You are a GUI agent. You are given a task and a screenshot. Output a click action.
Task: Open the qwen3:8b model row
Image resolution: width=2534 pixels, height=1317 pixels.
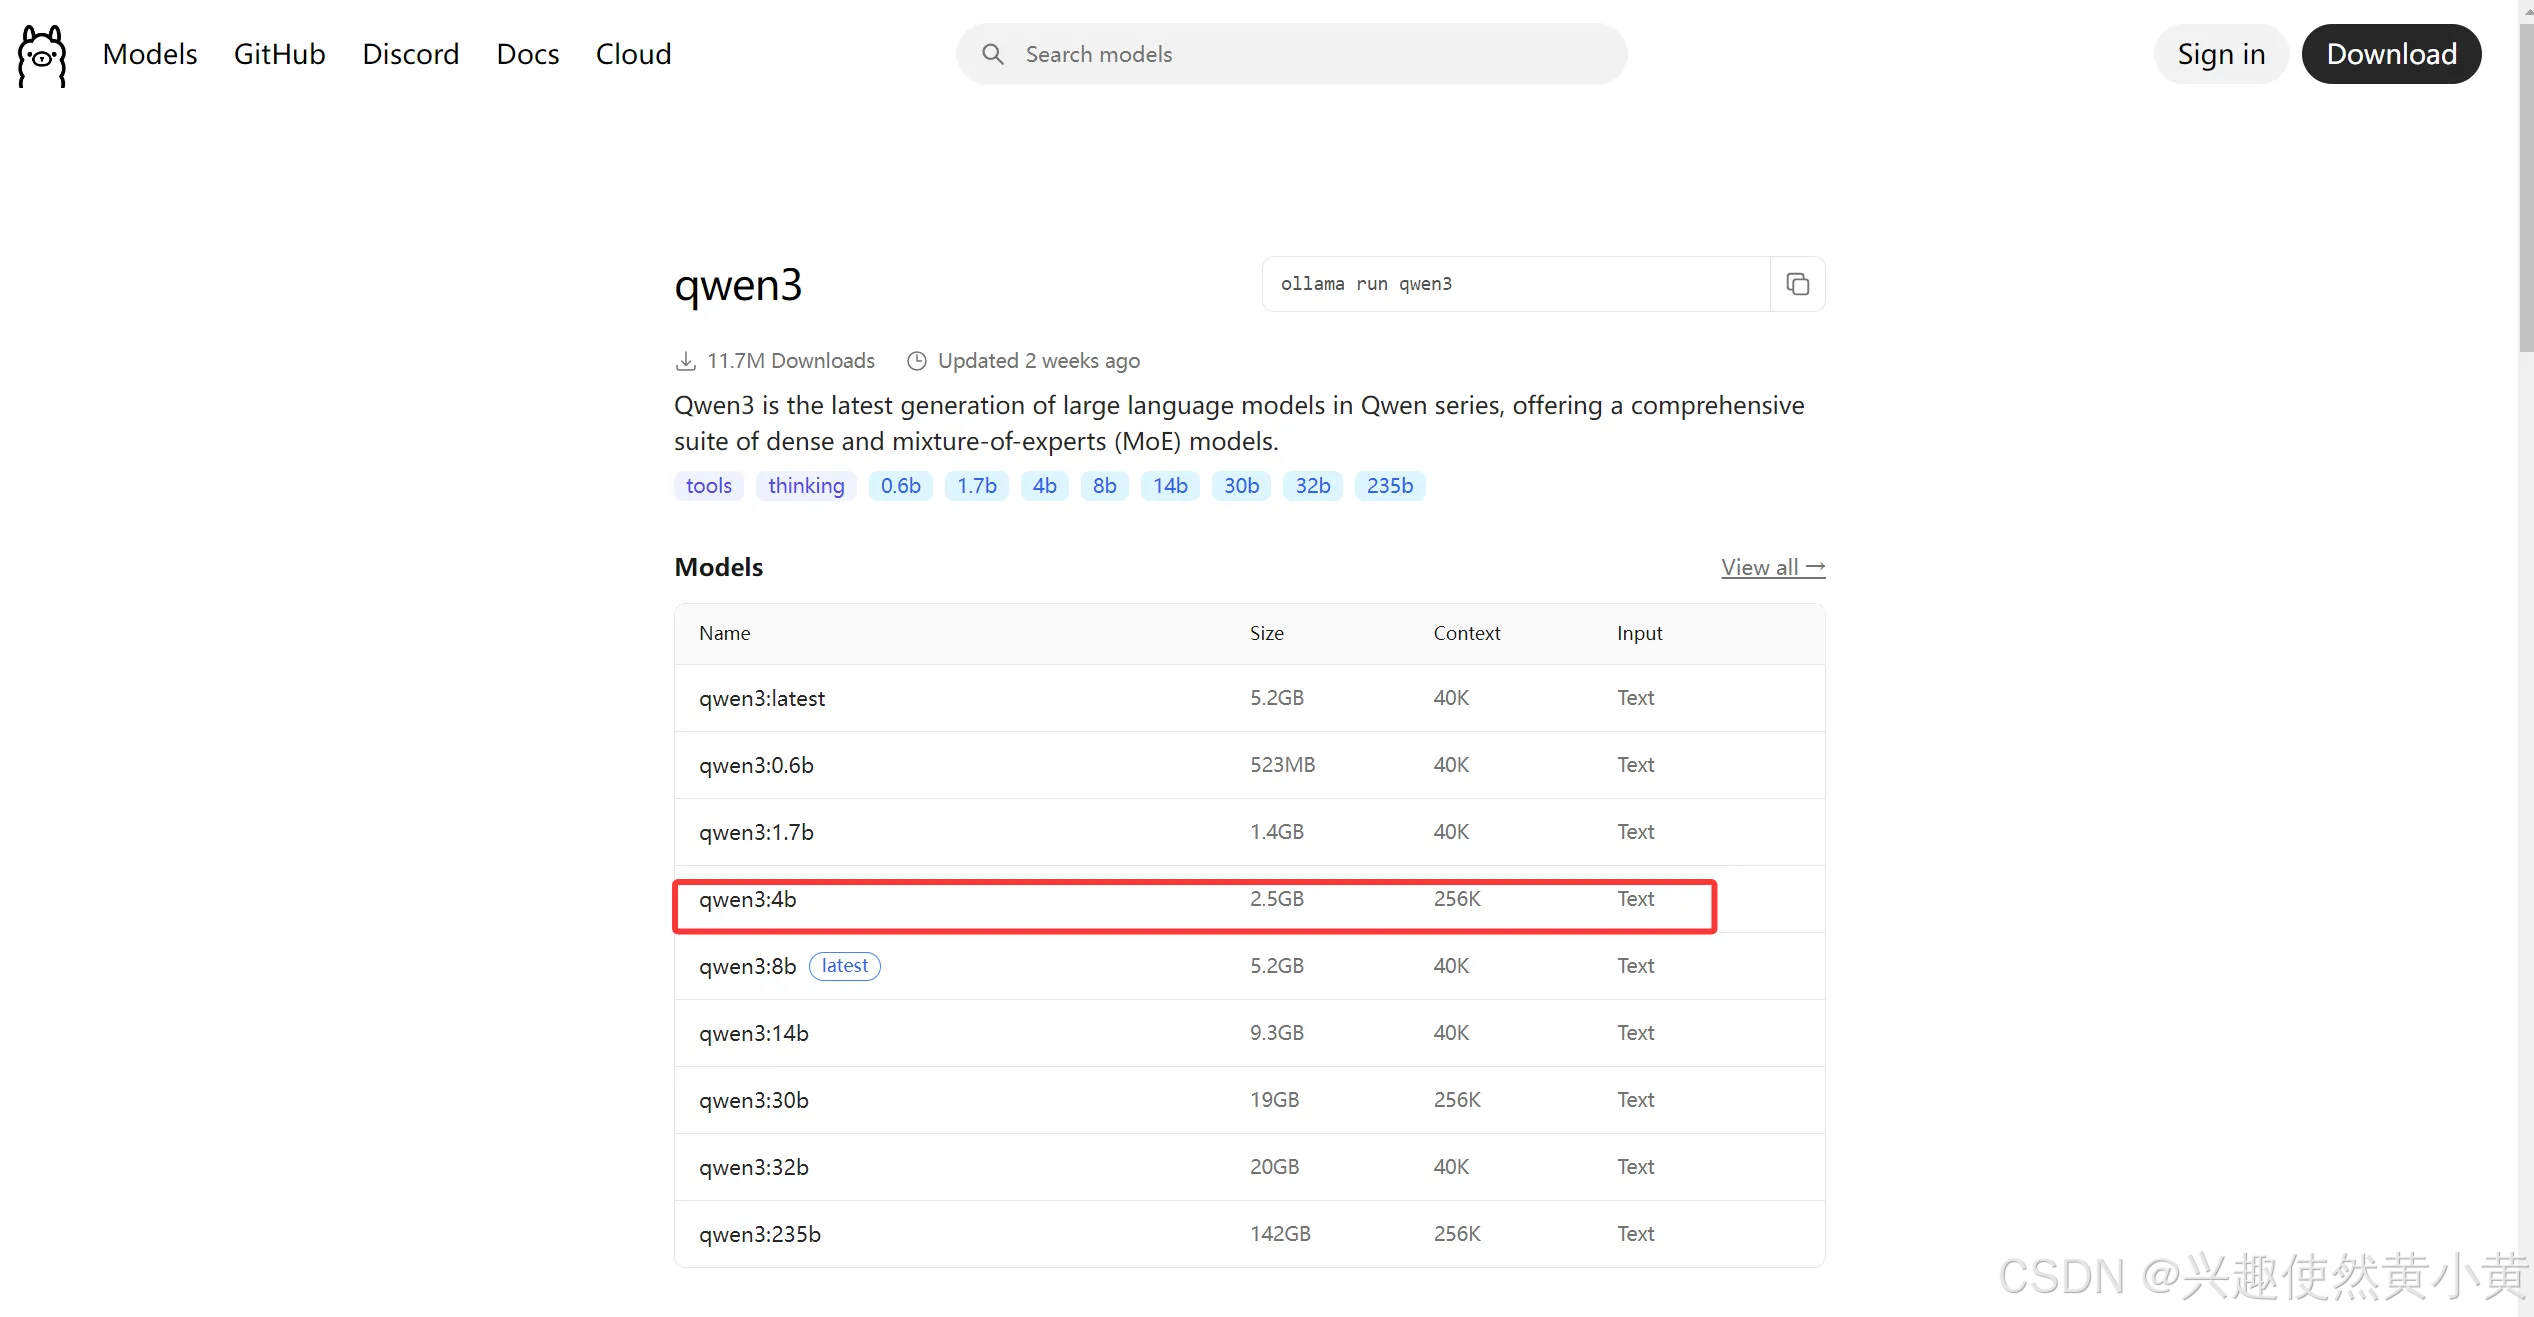1249,966
